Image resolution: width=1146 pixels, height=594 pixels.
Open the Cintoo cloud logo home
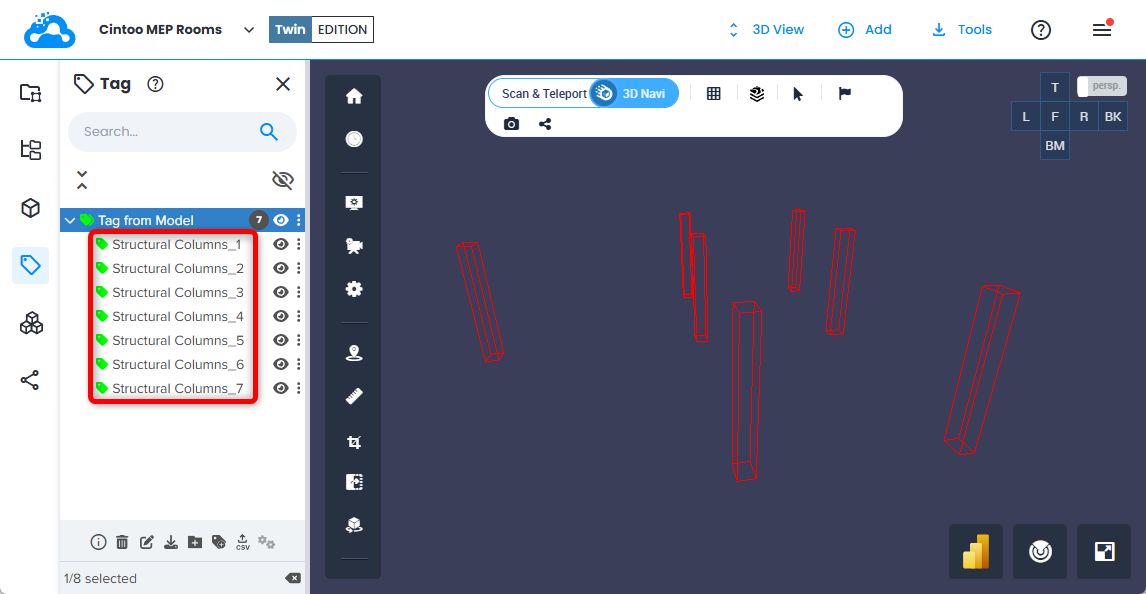tap(49, 30)
